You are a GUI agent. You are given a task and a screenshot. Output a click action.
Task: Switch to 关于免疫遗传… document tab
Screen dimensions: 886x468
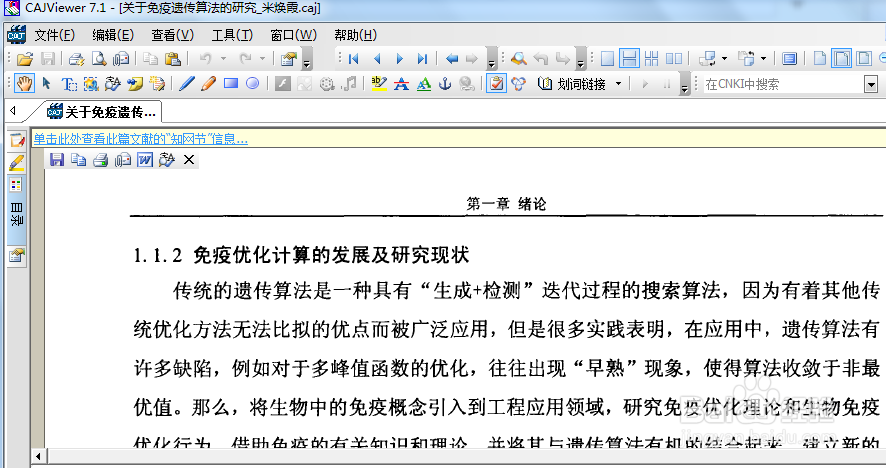pyautogui.click(x=102, y=112)
